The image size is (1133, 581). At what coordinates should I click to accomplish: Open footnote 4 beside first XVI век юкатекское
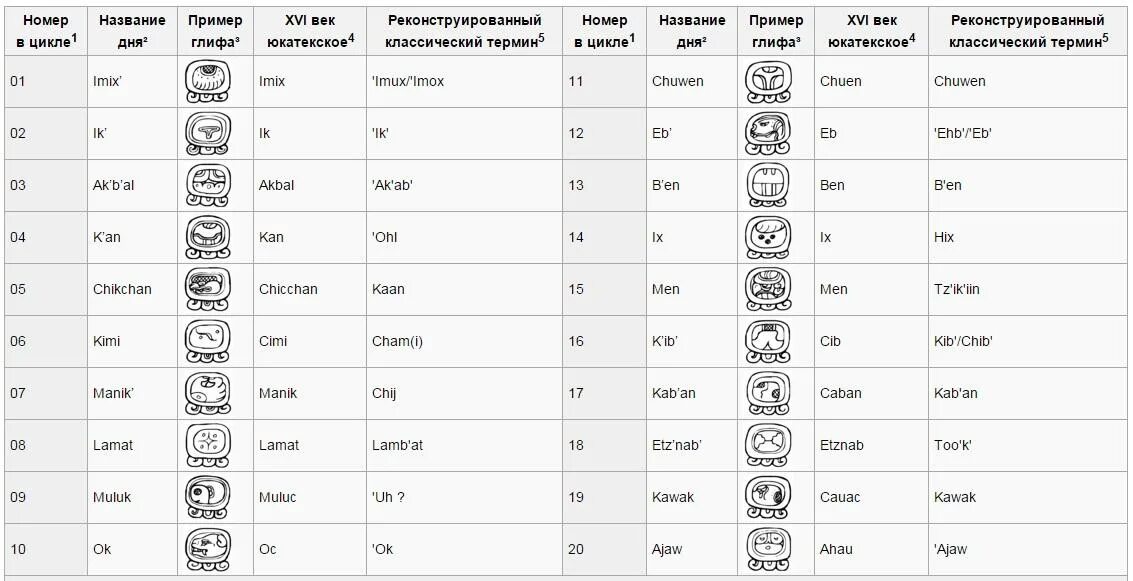351,37
